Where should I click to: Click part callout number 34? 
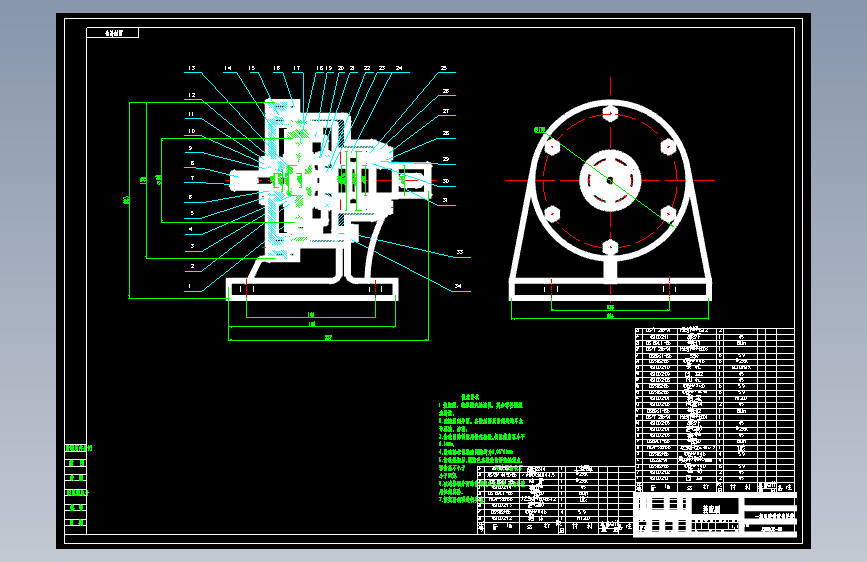coord(458,286)
